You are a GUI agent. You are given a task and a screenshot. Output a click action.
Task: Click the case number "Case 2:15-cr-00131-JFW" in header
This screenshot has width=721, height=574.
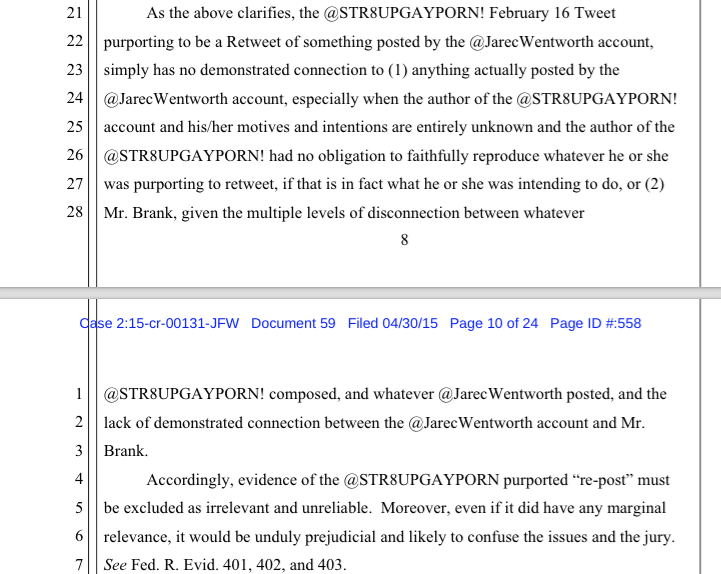pos(159,323)
